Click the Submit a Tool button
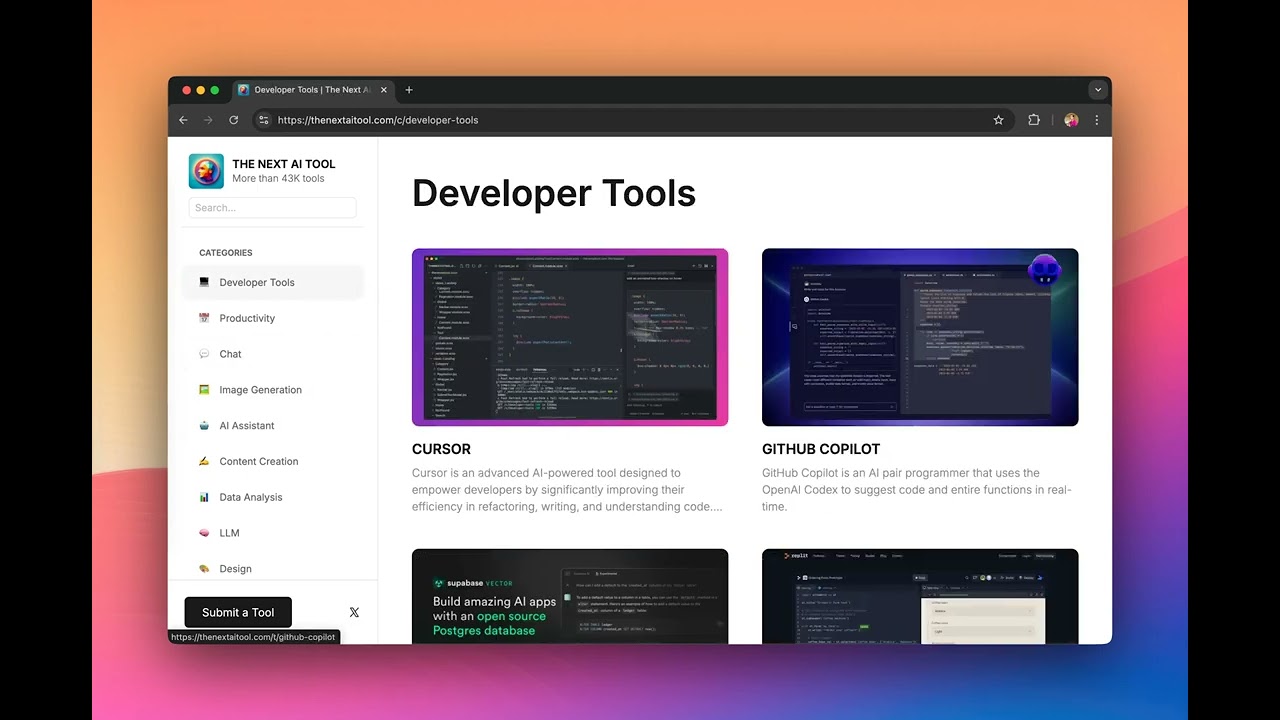This screenshot has width=1280, height=720. (x=238, y=613)
